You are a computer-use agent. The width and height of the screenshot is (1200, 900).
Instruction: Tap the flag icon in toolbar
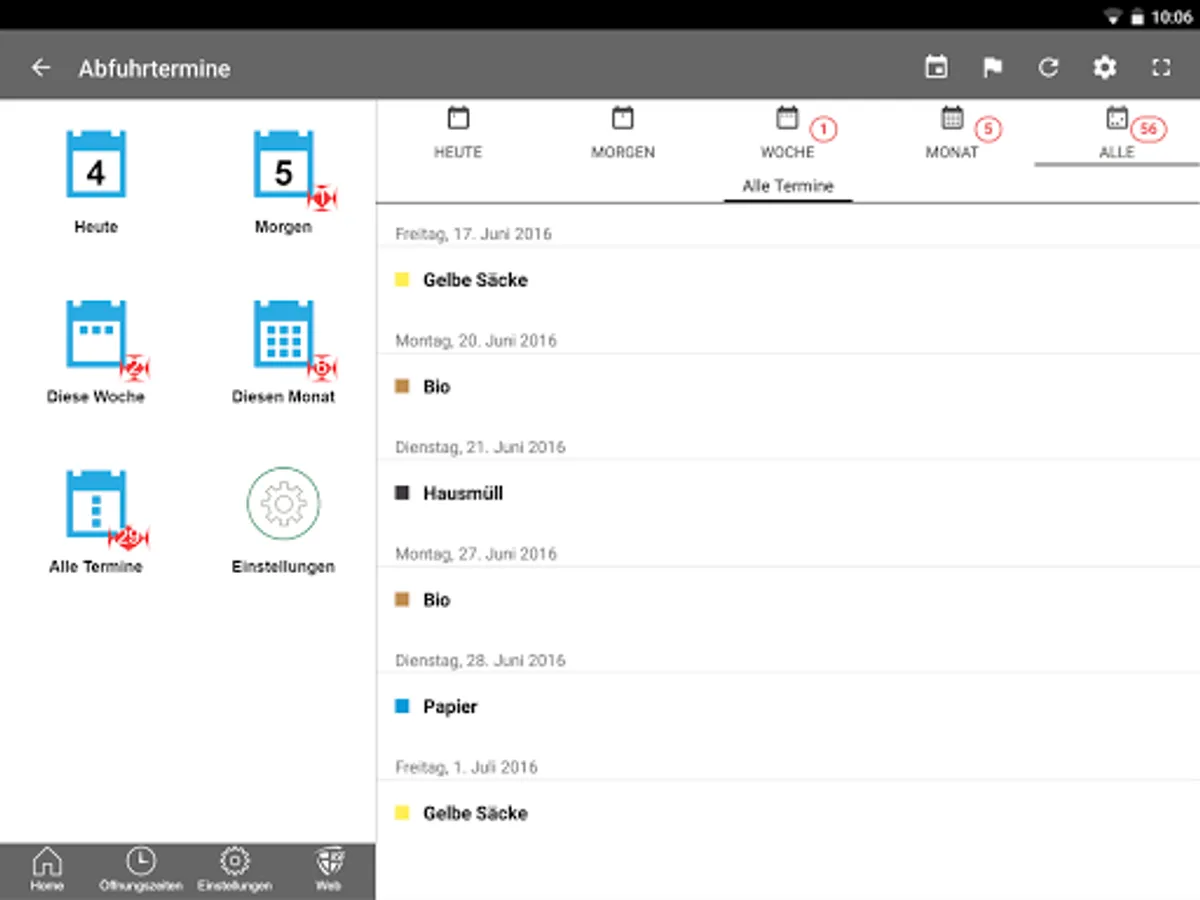point(992,68)
